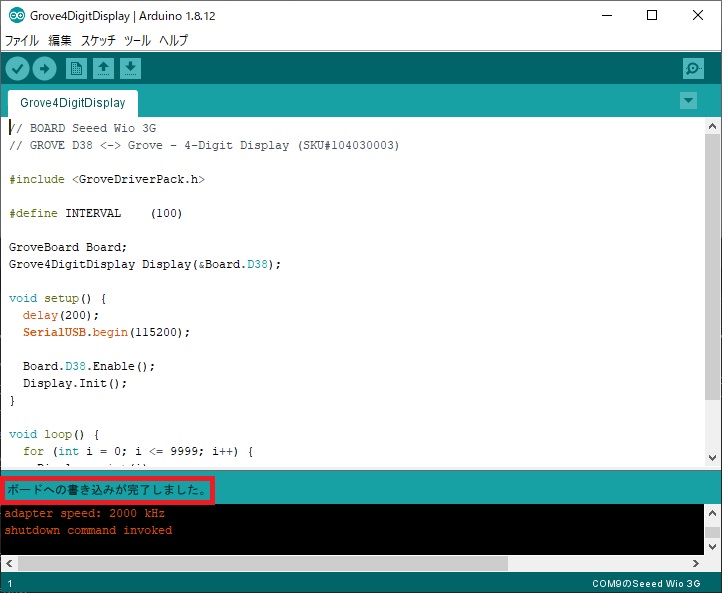Click the '// BOARD Seeed Wio 3G' comment
Image resolution: width=722 pixels, height=593 pixels.
82,128
